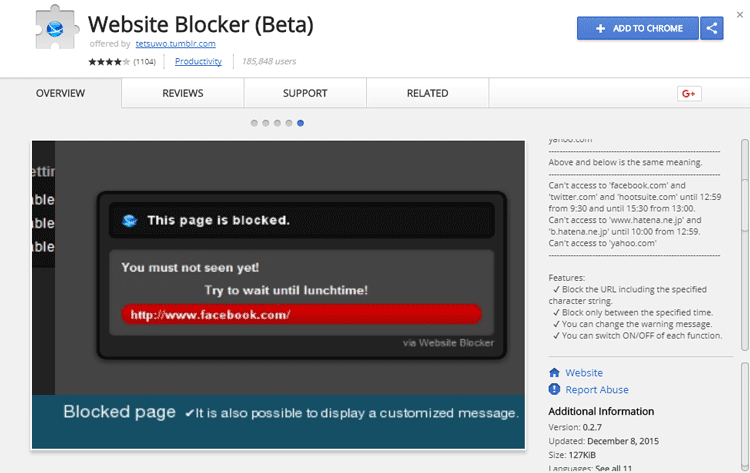Click the '185,848 users' text
Image resolution: width=750 pixels, height=473 pixels.
[x=269, y=61]
